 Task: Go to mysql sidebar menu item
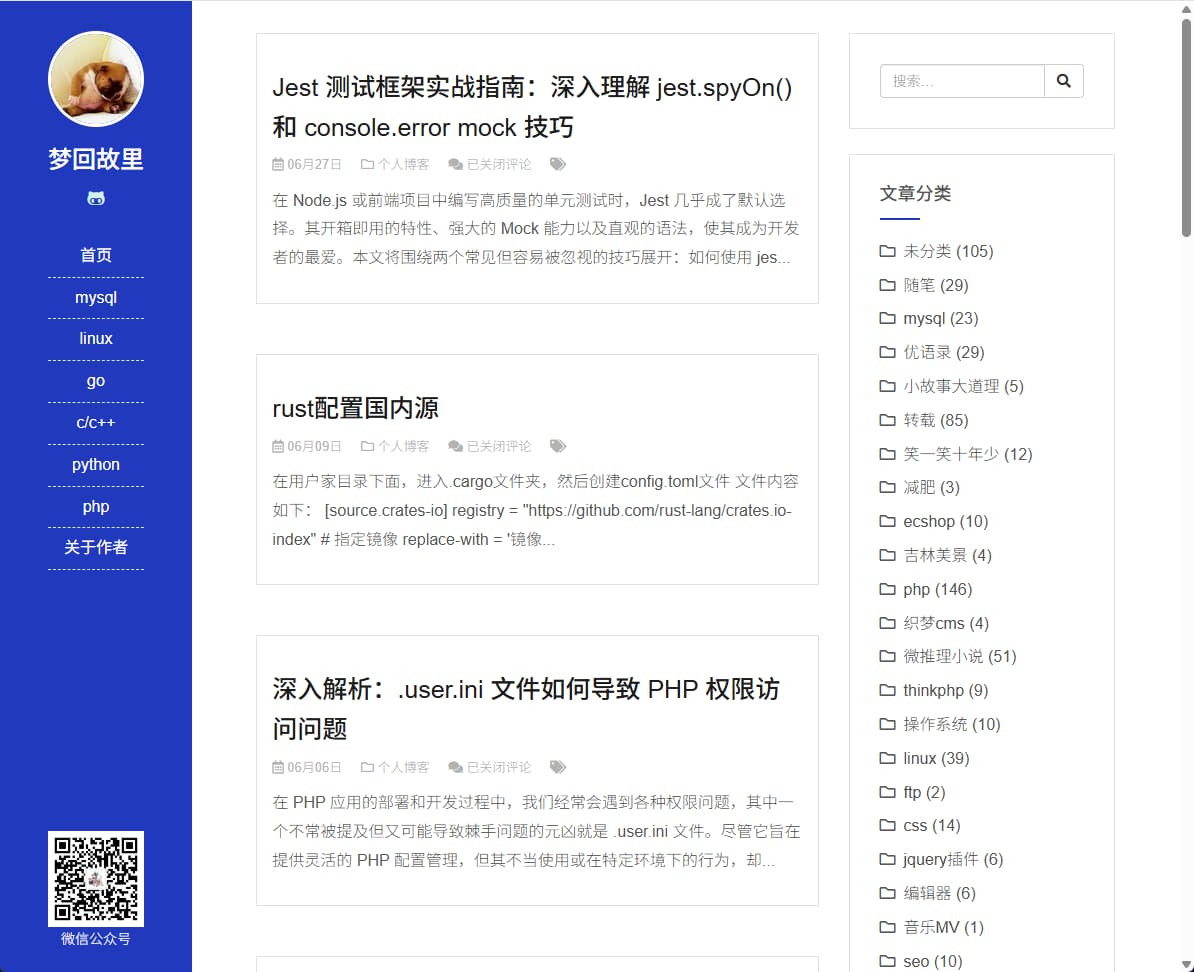coord(96,297)
